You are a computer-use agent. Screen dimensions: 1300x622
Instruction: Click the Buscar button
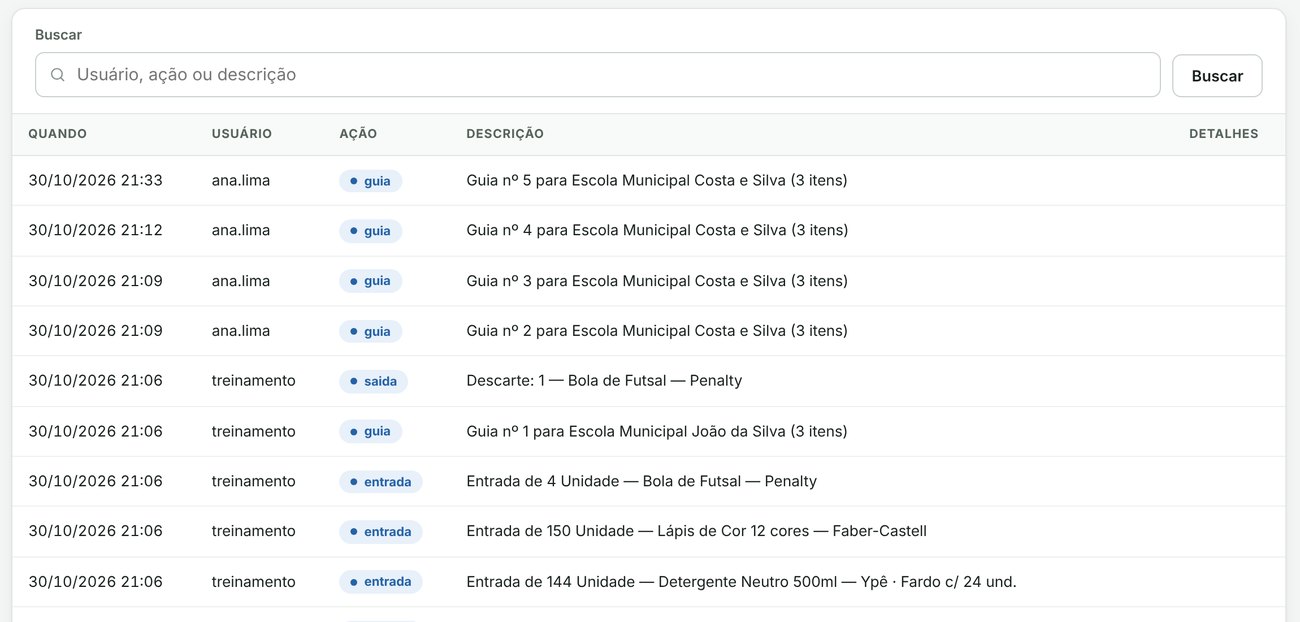tap(1217, 76)
